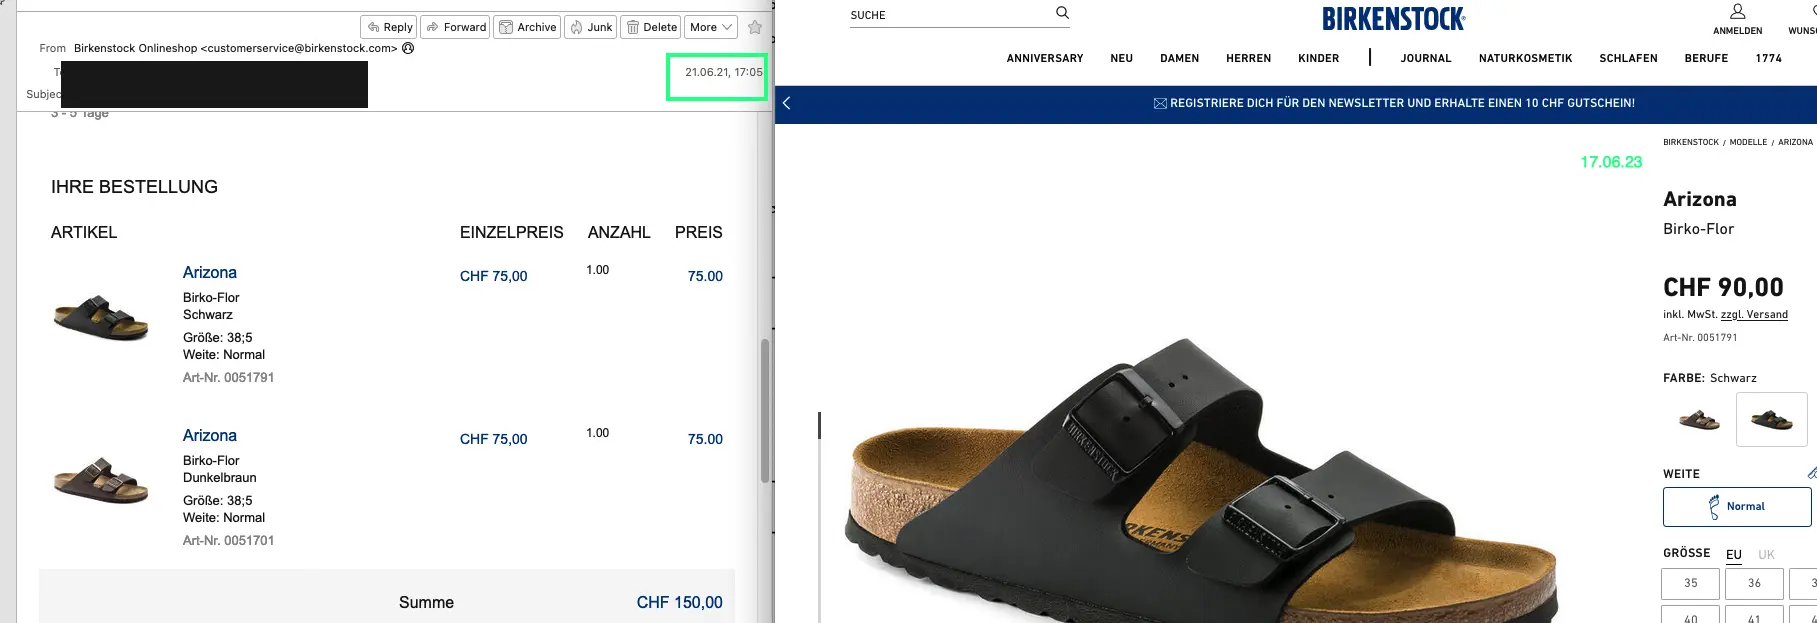1817x623 pixels.
Task: Open the Herren category
Action: [x=1248, y=58]
